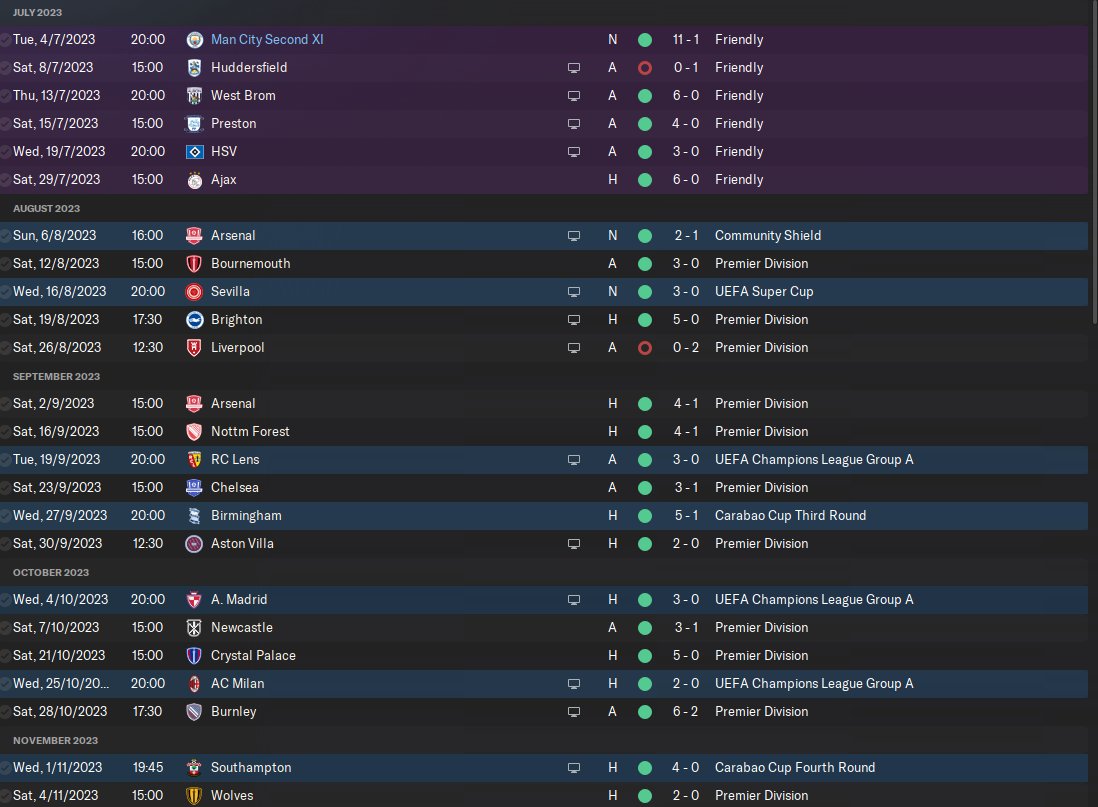Click the red loss indicator for Huddersfield

(645, 67)
